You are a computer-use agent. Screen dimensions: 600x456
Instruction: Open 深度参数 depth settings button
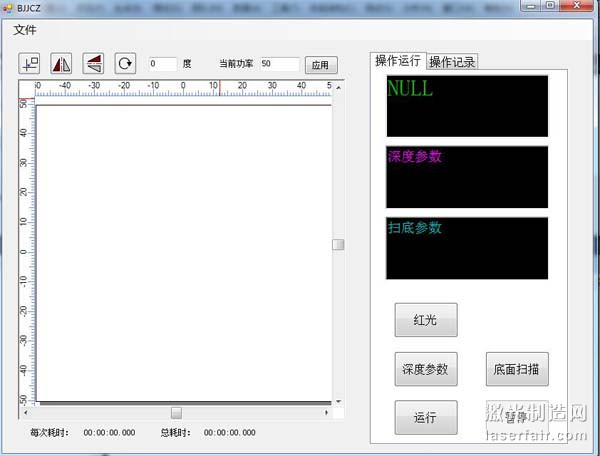coord(426,369)
